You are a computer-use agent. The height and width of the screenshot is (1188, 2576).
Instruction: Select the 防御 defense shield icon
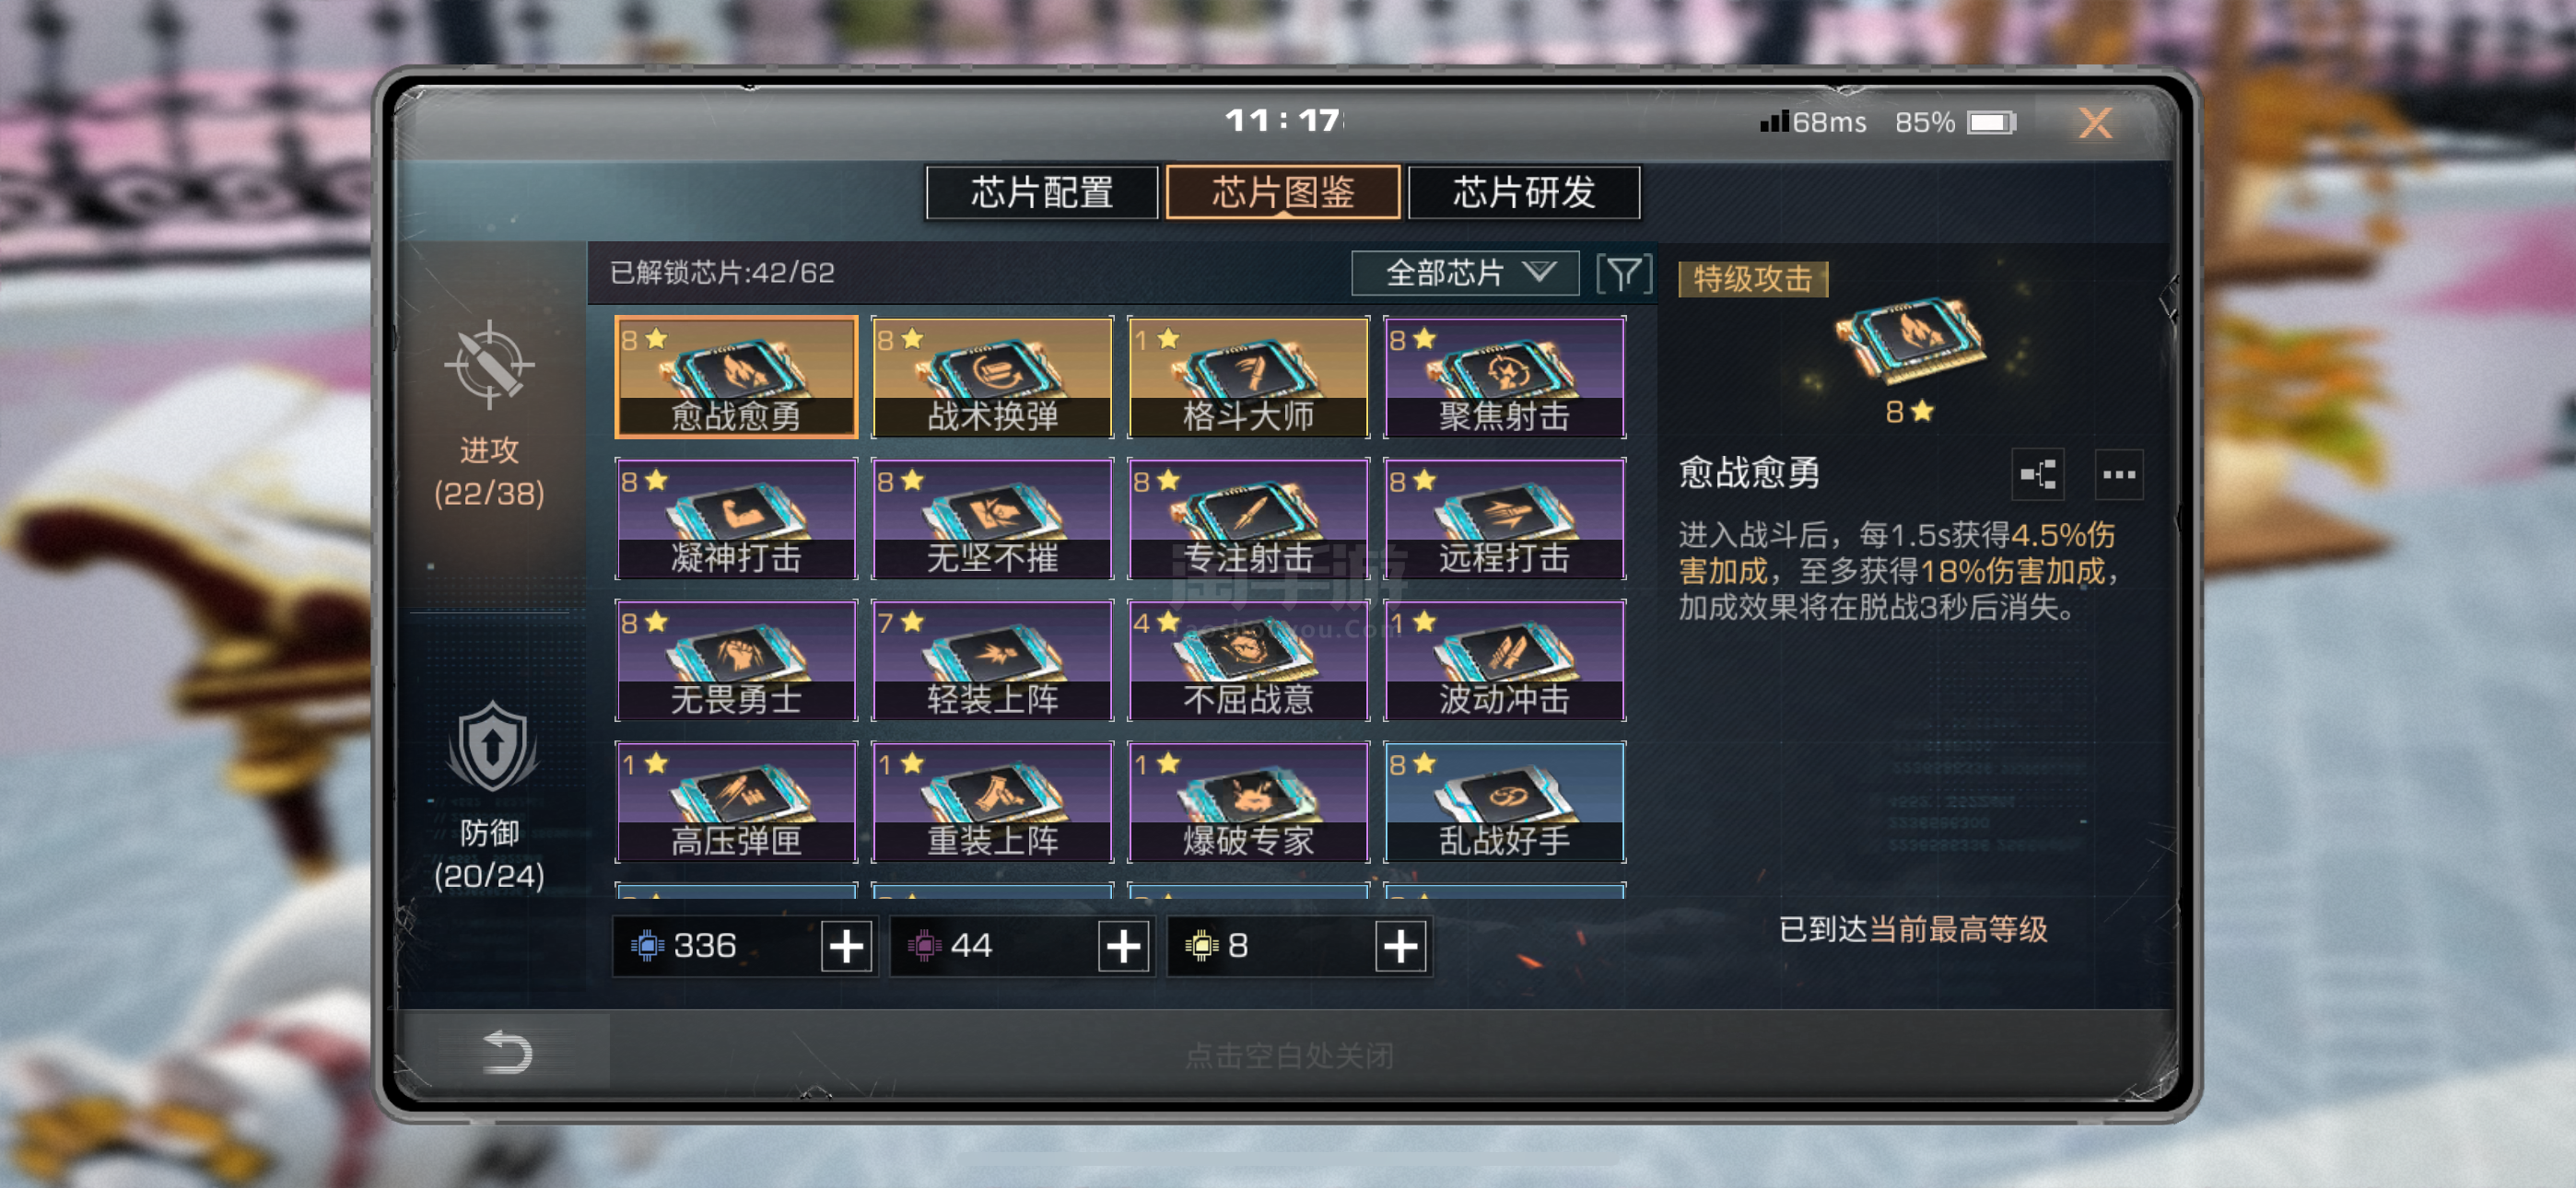pos(491,746)
